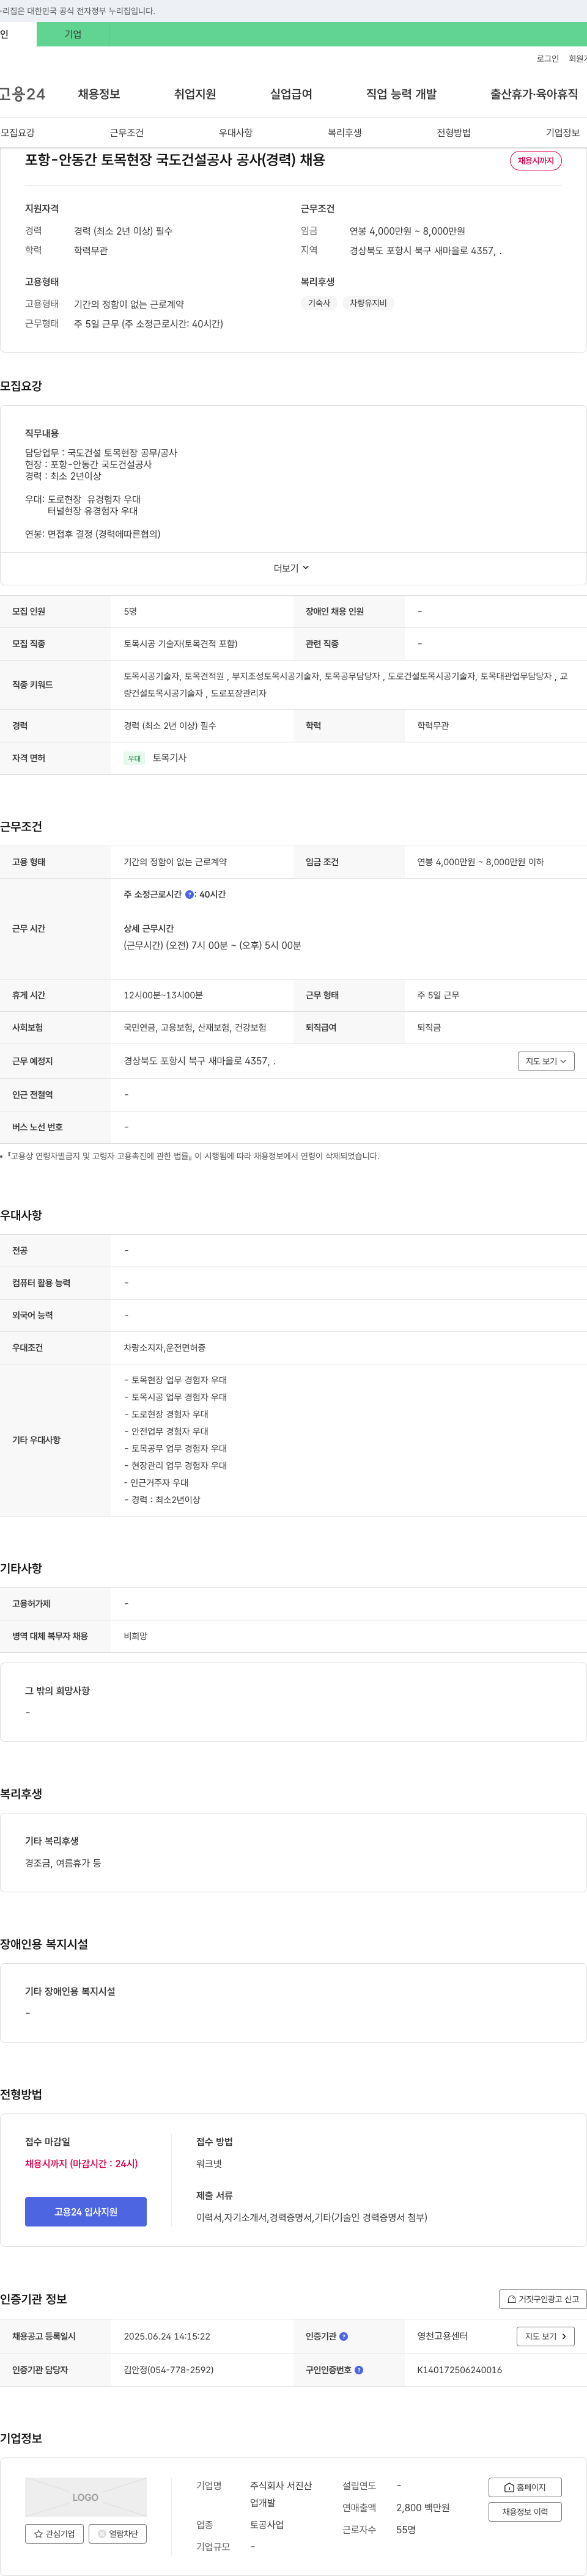Click the info icon next to 인증기관
This screenshot has height=2576, width=587.
[343, 2336]
